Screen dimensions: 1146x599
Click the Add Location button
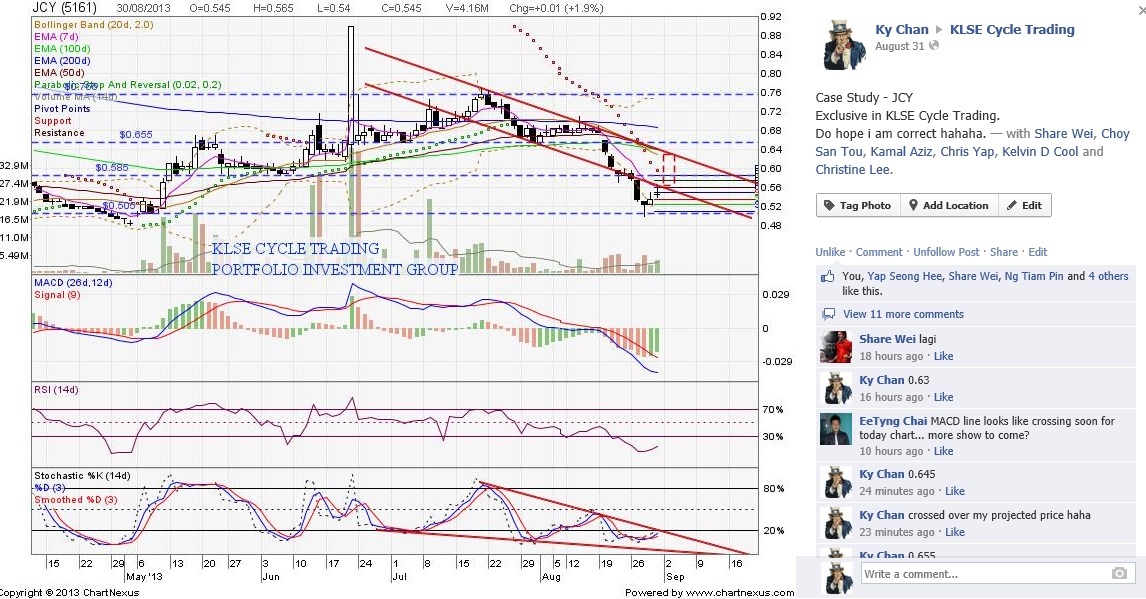tap(949, 205)
